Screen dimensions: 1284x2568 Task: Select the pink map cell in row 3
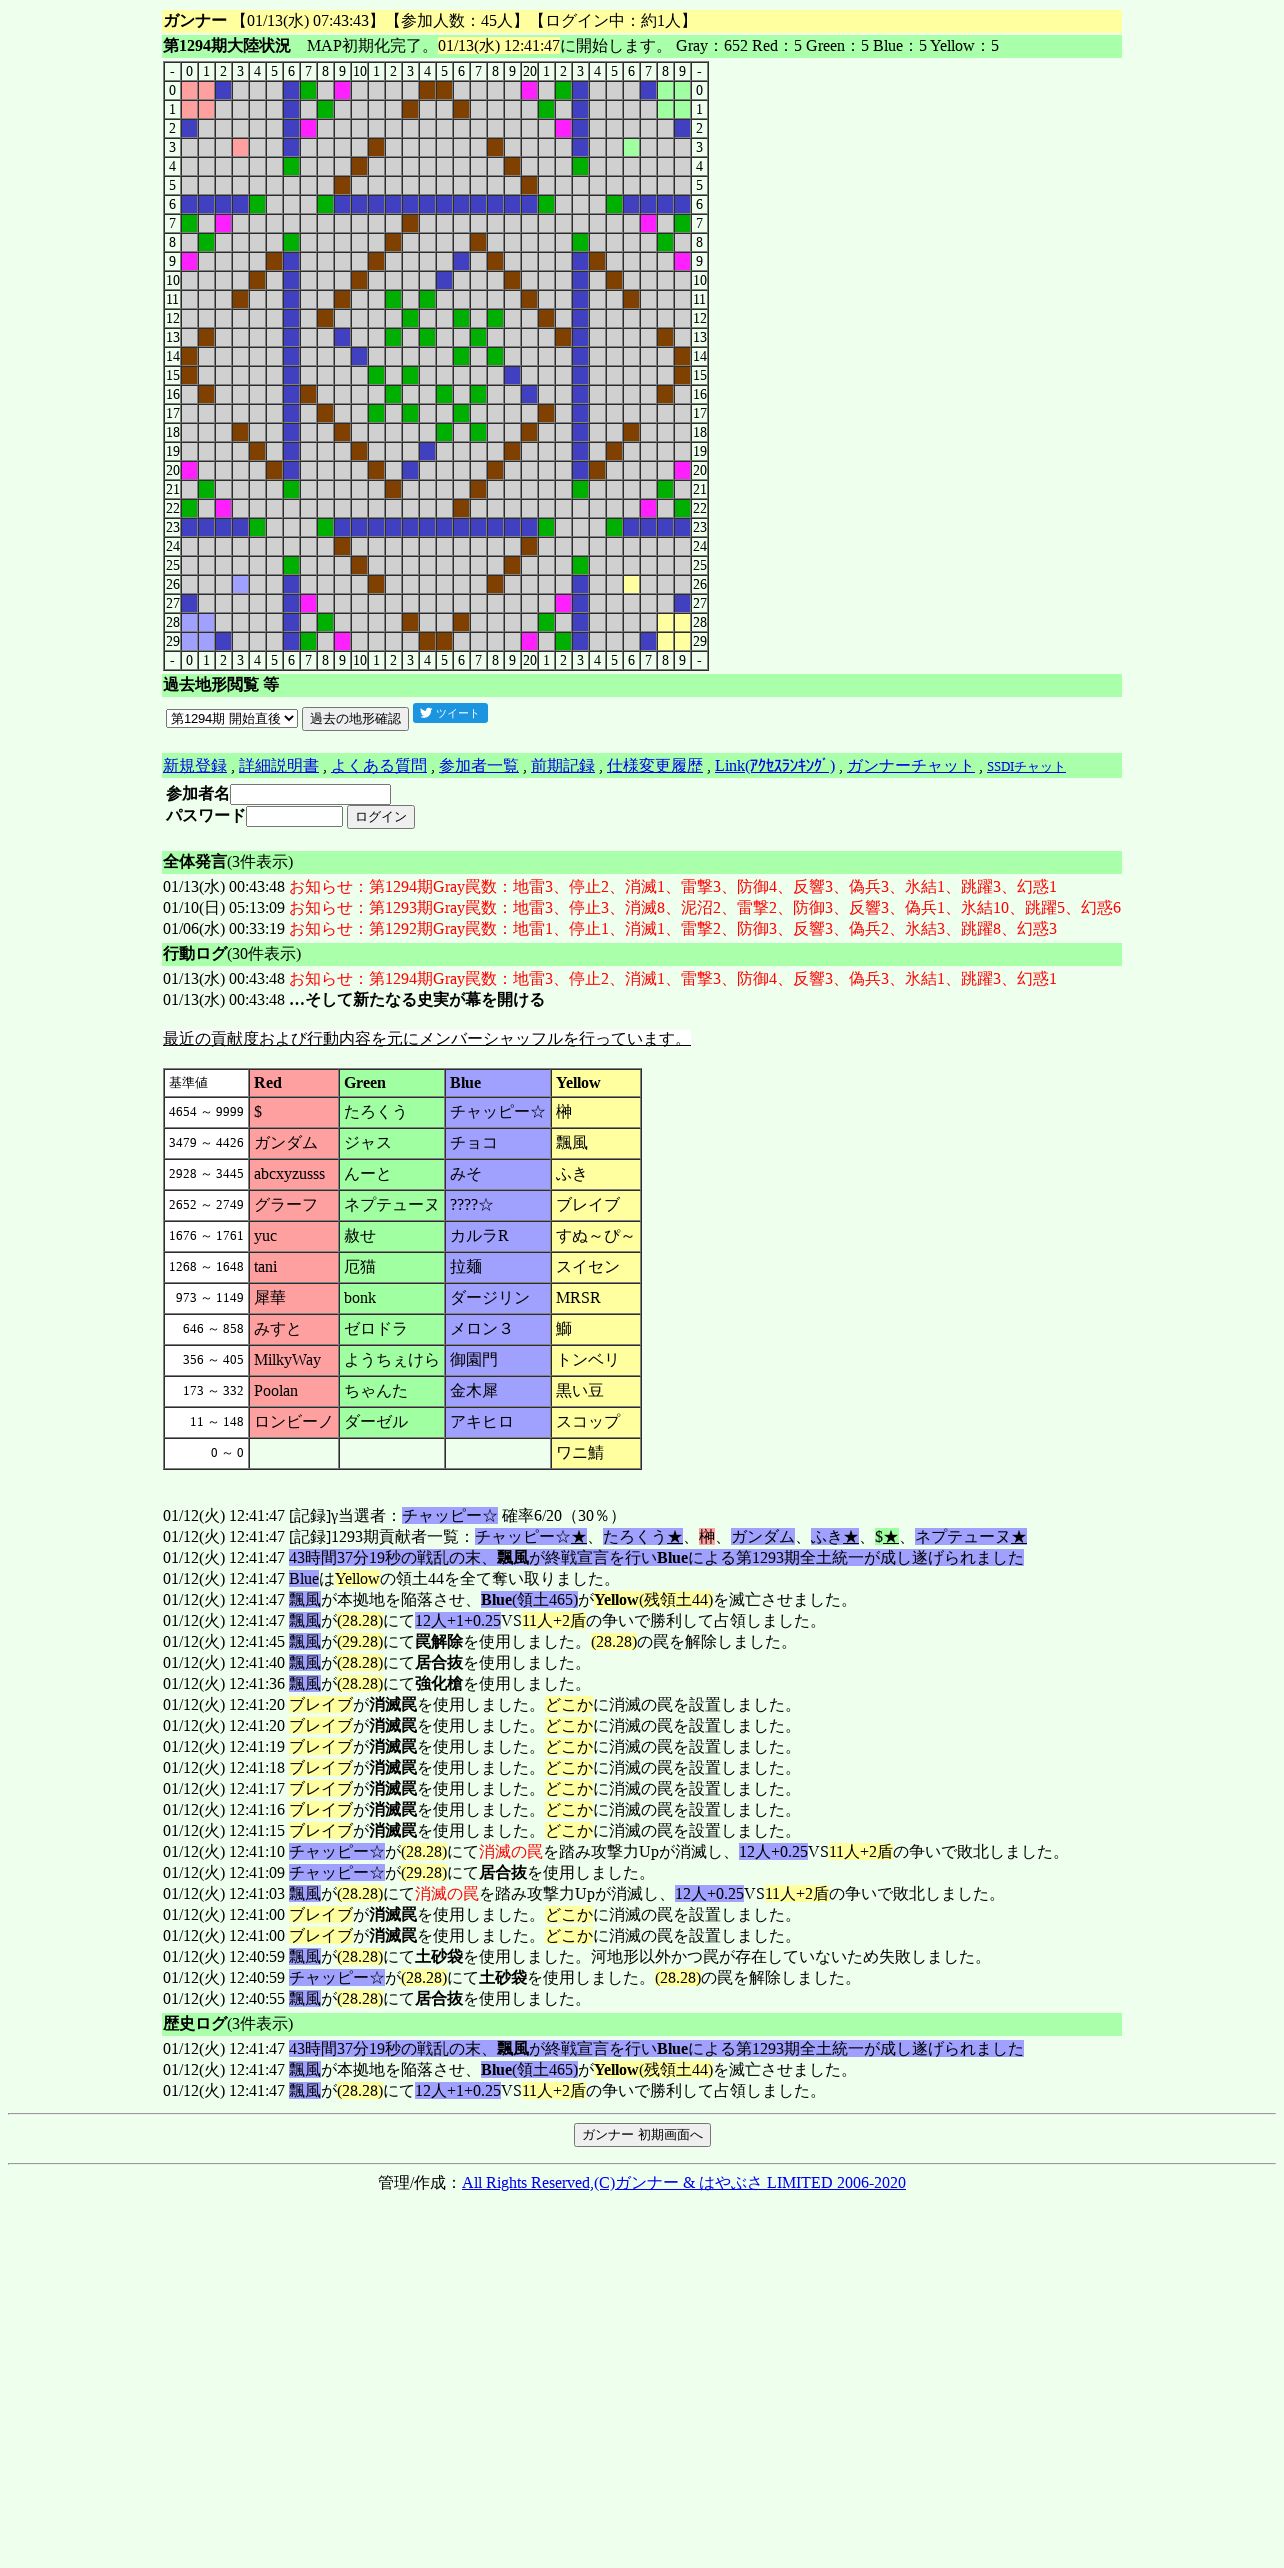240,148
